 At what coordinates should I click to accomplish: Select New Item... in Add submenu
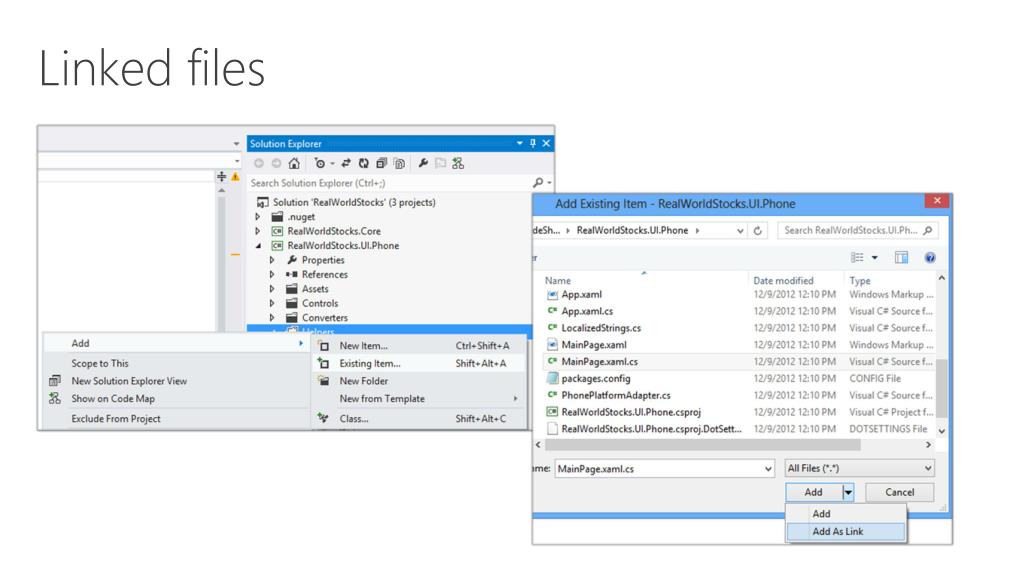tap(419, 346)
